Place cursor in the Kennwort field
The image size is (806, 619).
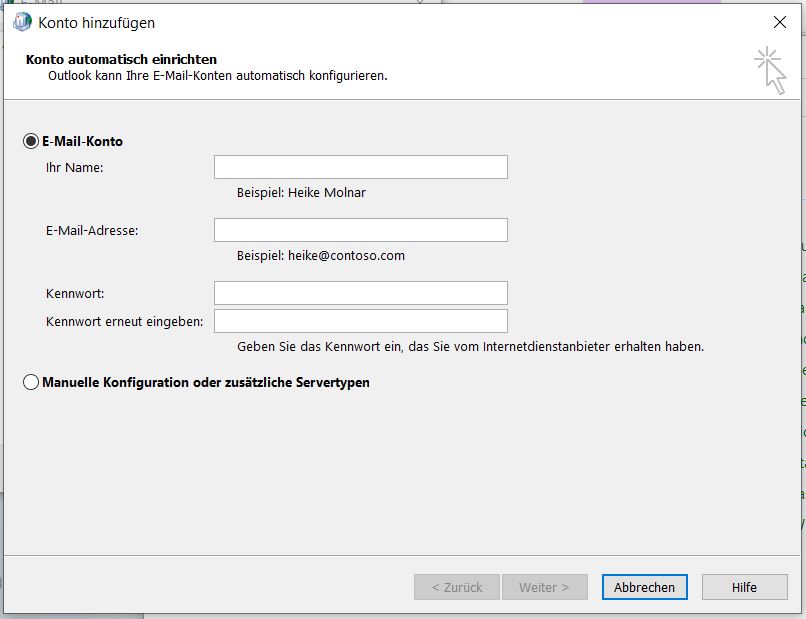point(360,293)
